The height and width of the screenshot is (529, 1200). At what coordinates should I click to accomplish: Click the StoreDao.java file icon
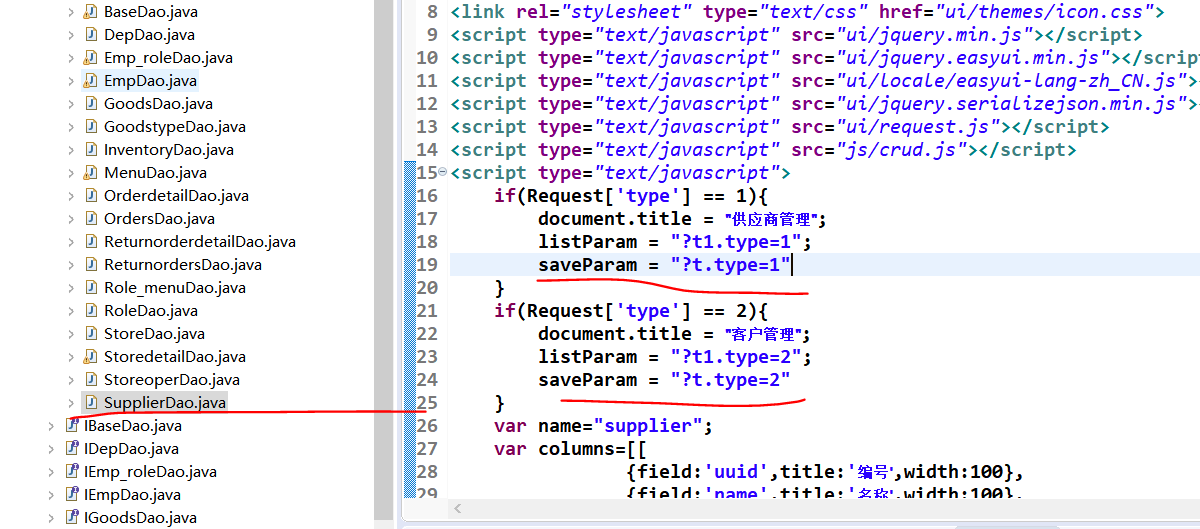point(92,334)
